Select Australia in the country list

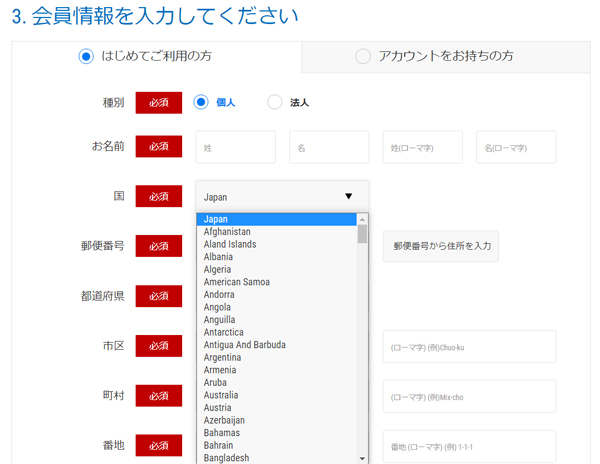click(x=276, y=395)
